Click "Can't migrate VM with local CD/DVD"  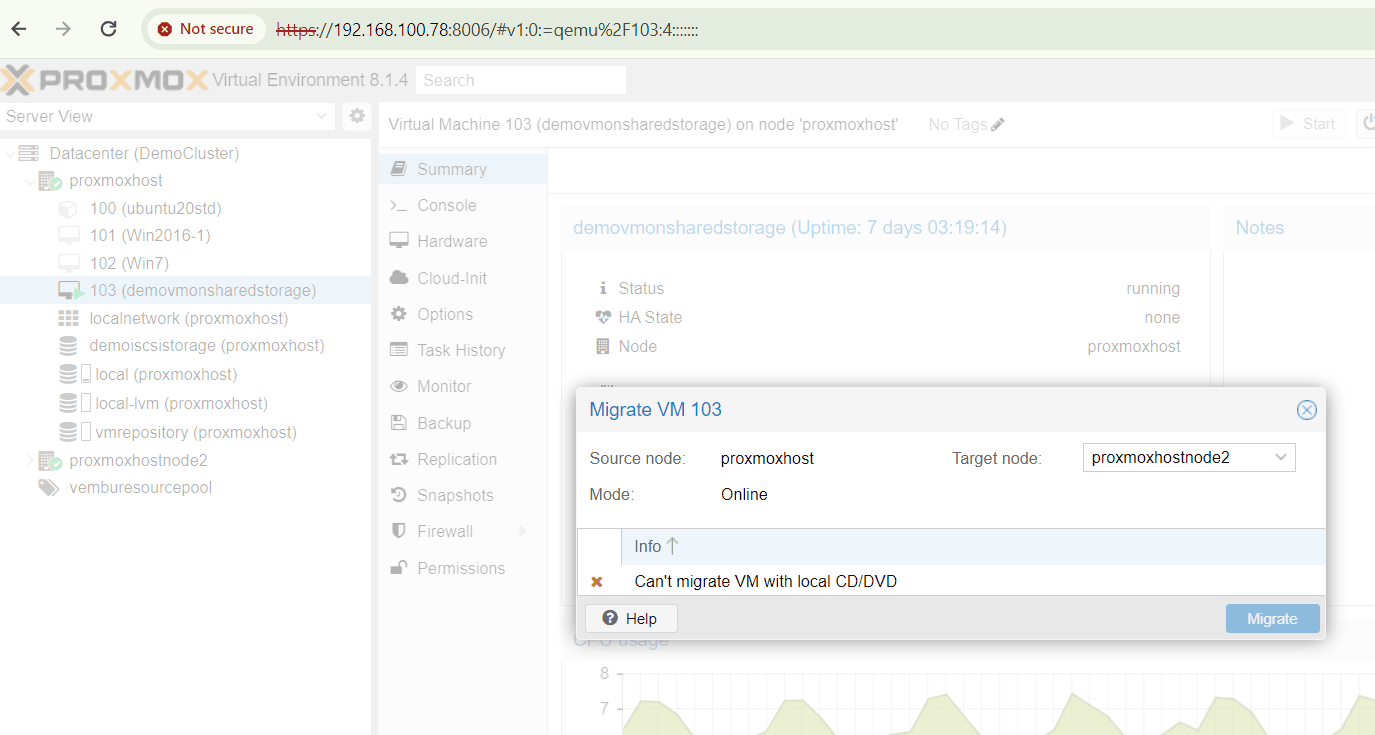(x=766, y=581)
